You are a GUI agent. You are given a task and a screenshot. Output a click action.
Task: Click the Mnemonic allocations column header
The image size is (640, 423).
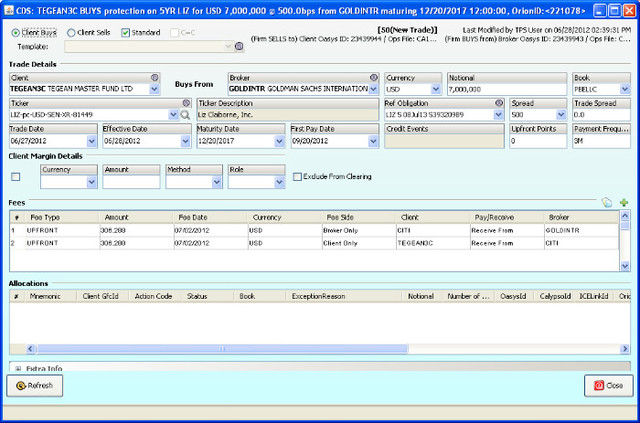(x=50, y=296)
